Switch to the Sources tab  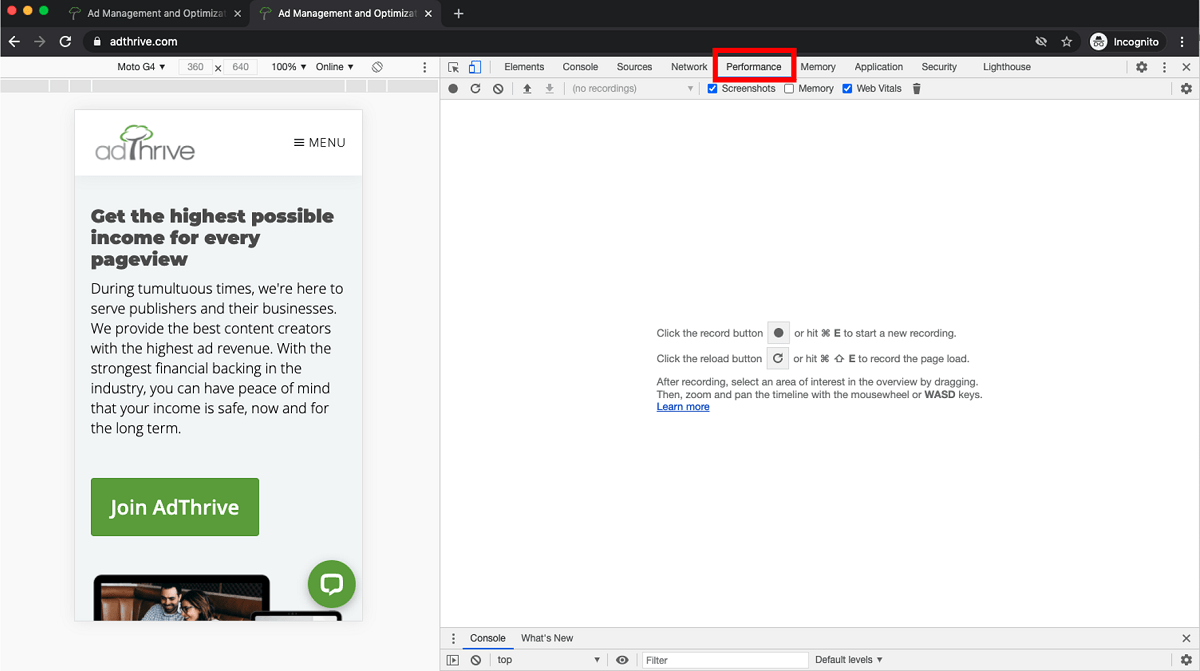[634, 67]
